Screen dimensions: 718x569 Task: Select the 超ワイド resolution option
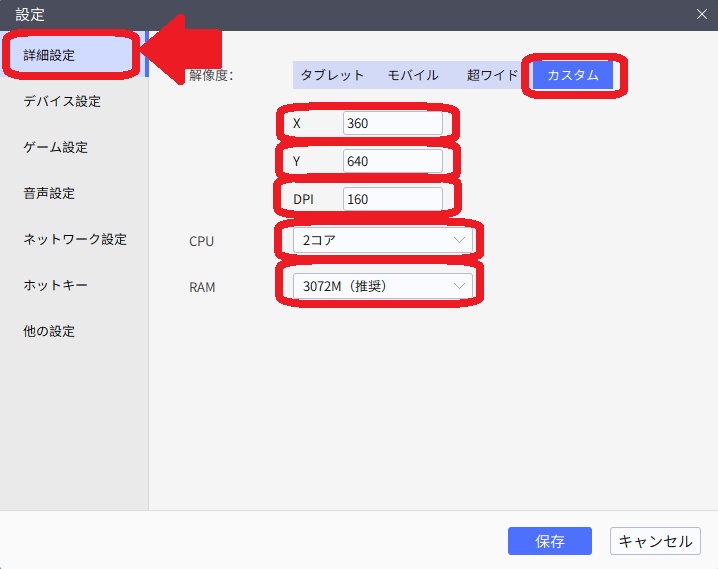[492, 75]
